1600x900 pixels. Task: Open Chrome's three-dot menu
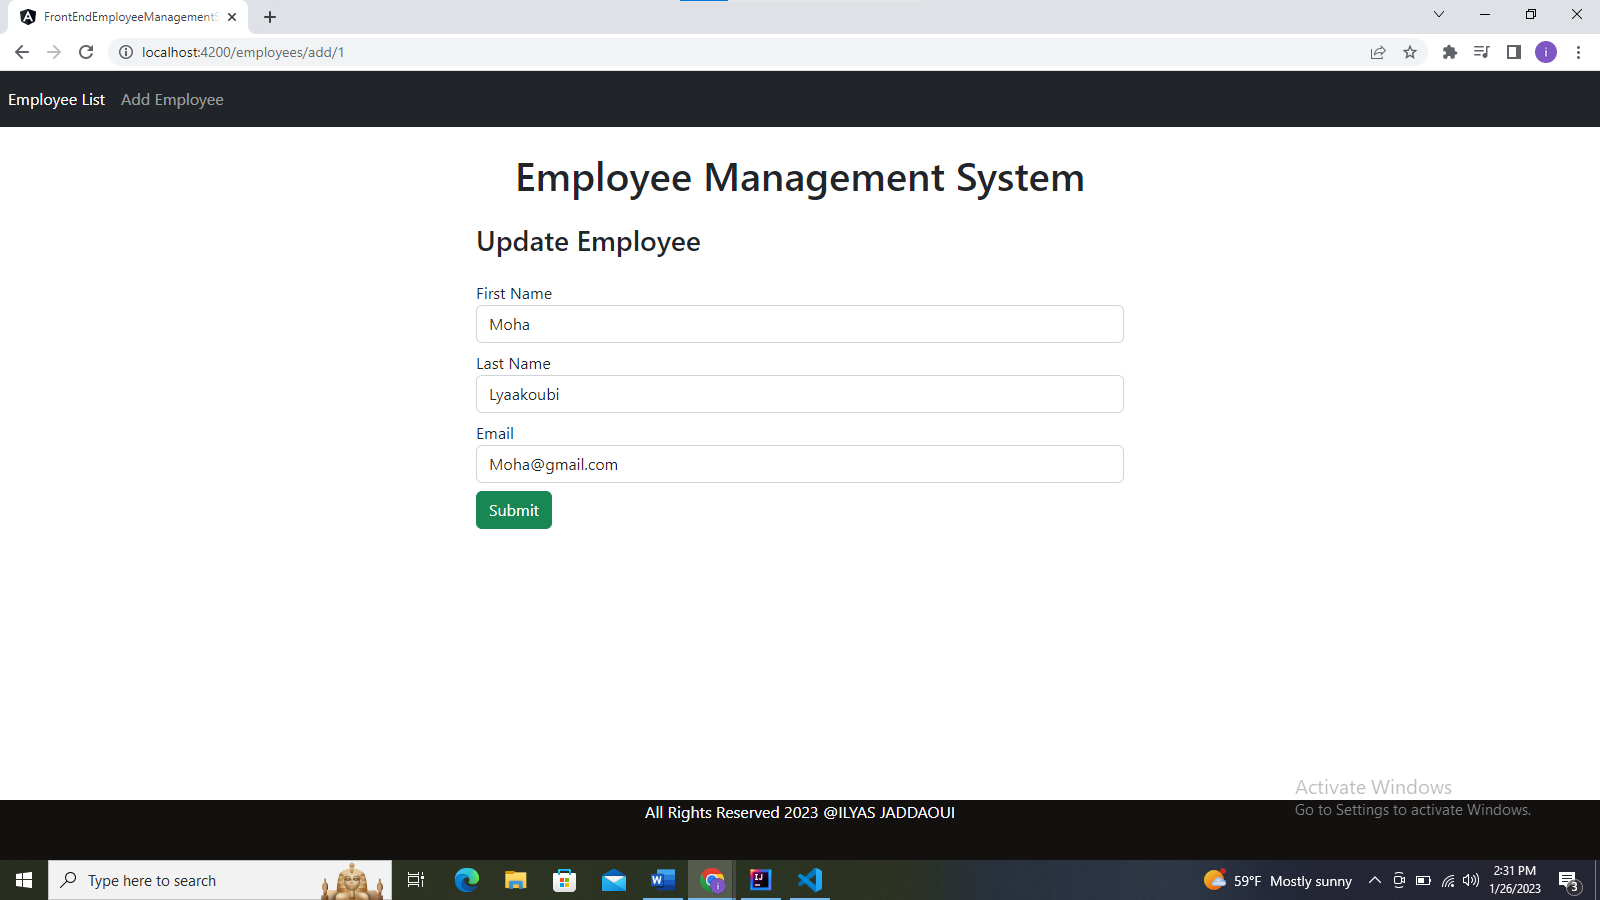click(1578, 52)
